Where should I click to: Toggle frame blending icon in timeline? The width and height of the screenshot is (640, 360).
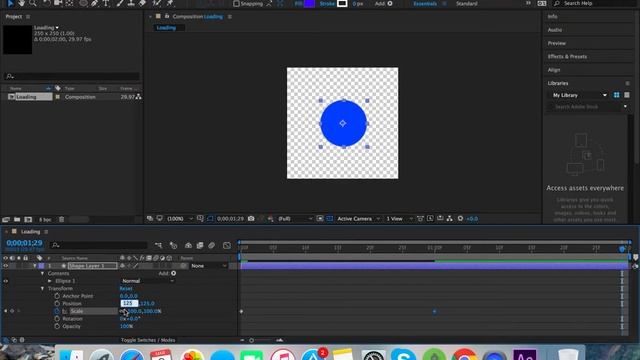point(200,245)
